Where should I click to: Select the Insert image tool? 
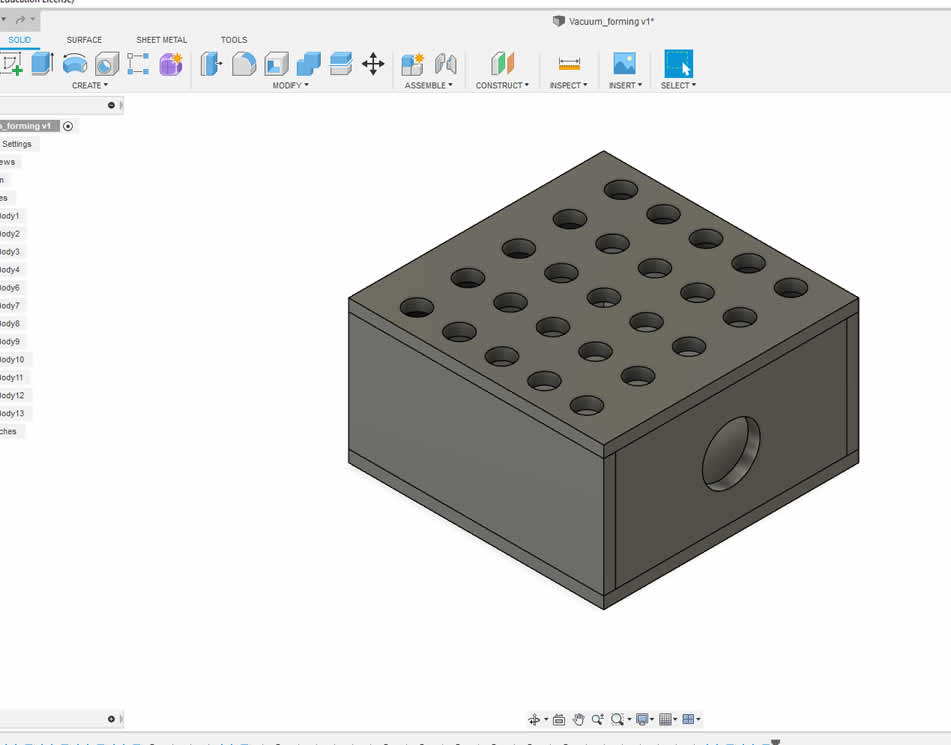624,64
